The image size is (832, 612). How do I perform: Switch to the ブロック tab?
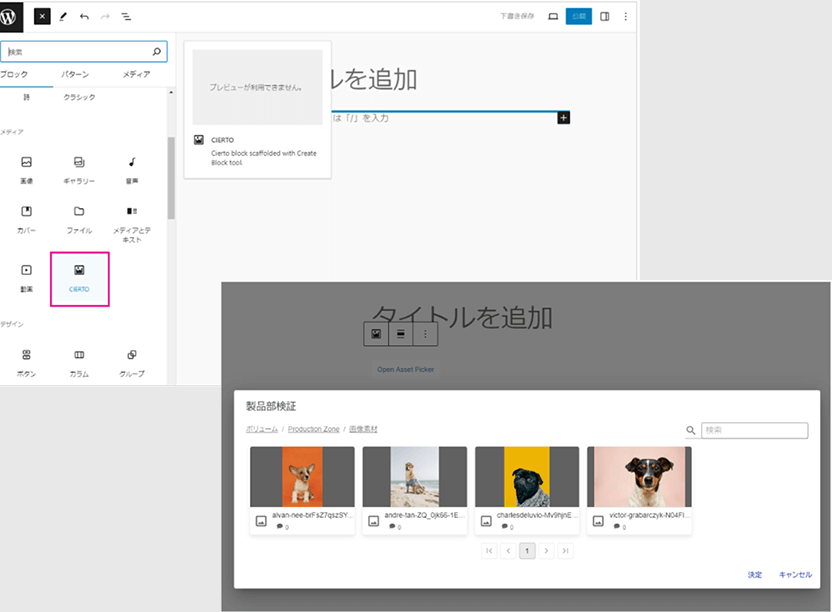pyautogui.click(x=14, y=74)
